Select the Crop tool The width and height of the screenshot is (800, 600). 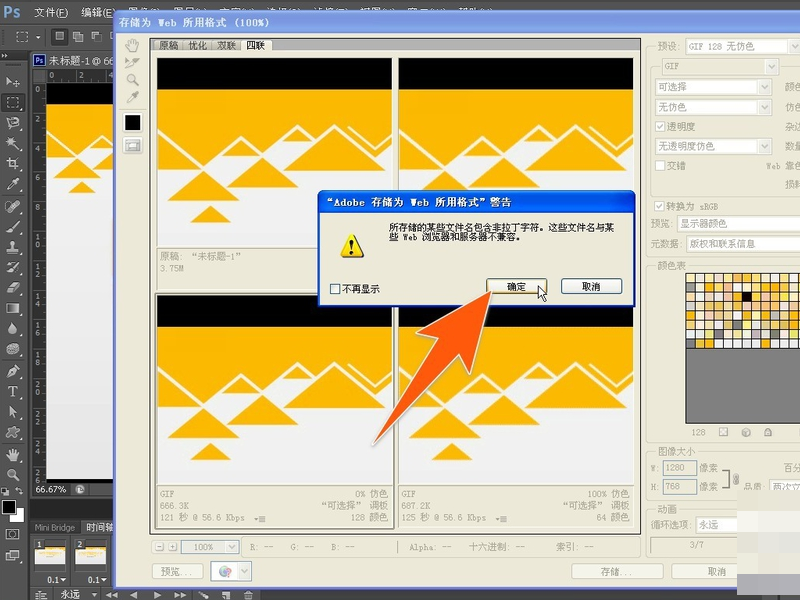[x=13, y=164]
